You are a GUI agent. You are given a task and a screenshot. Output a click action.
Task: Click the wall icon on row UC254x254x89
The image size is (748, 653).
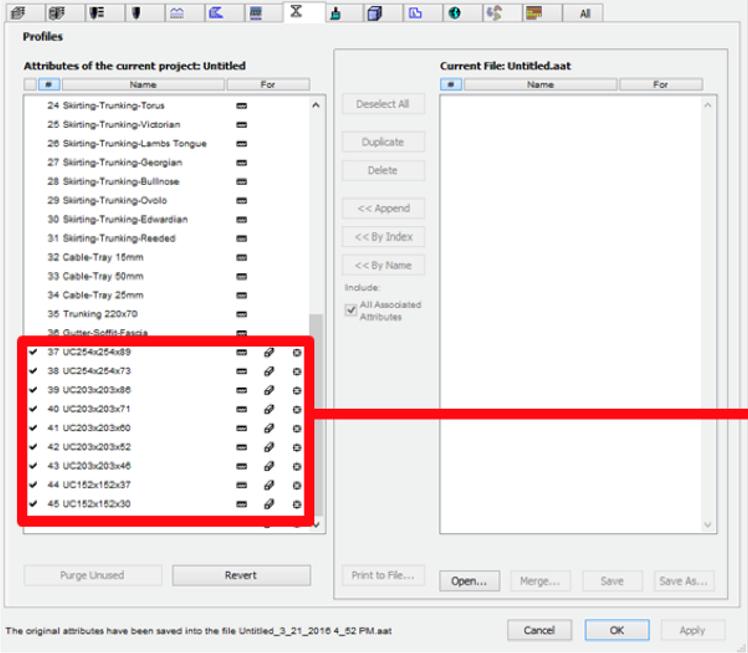(x=242, y=352)
